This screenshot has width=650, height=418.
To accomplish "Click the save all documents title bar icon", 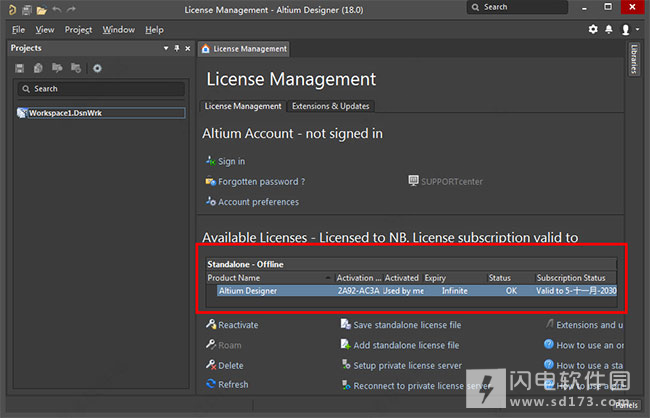I will tap(27, 10).
